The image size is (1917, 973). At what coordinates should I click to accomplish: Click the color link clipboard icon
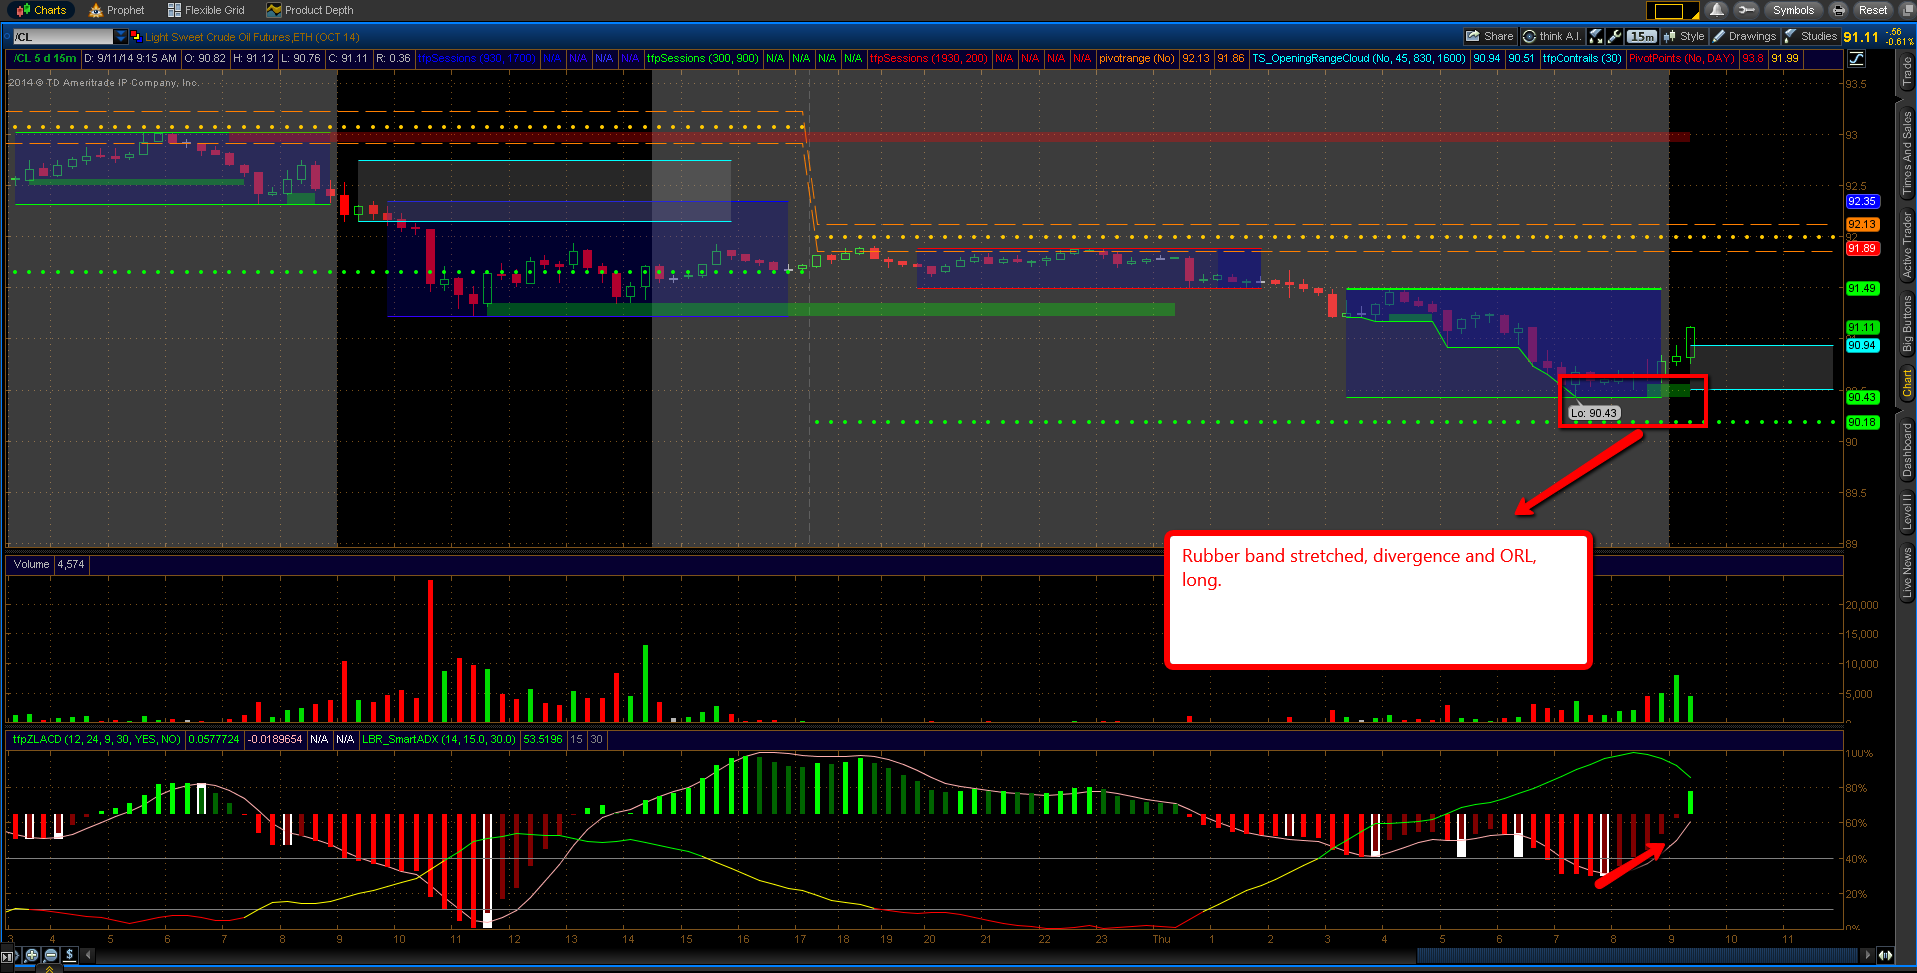click(x=136, y=37)
